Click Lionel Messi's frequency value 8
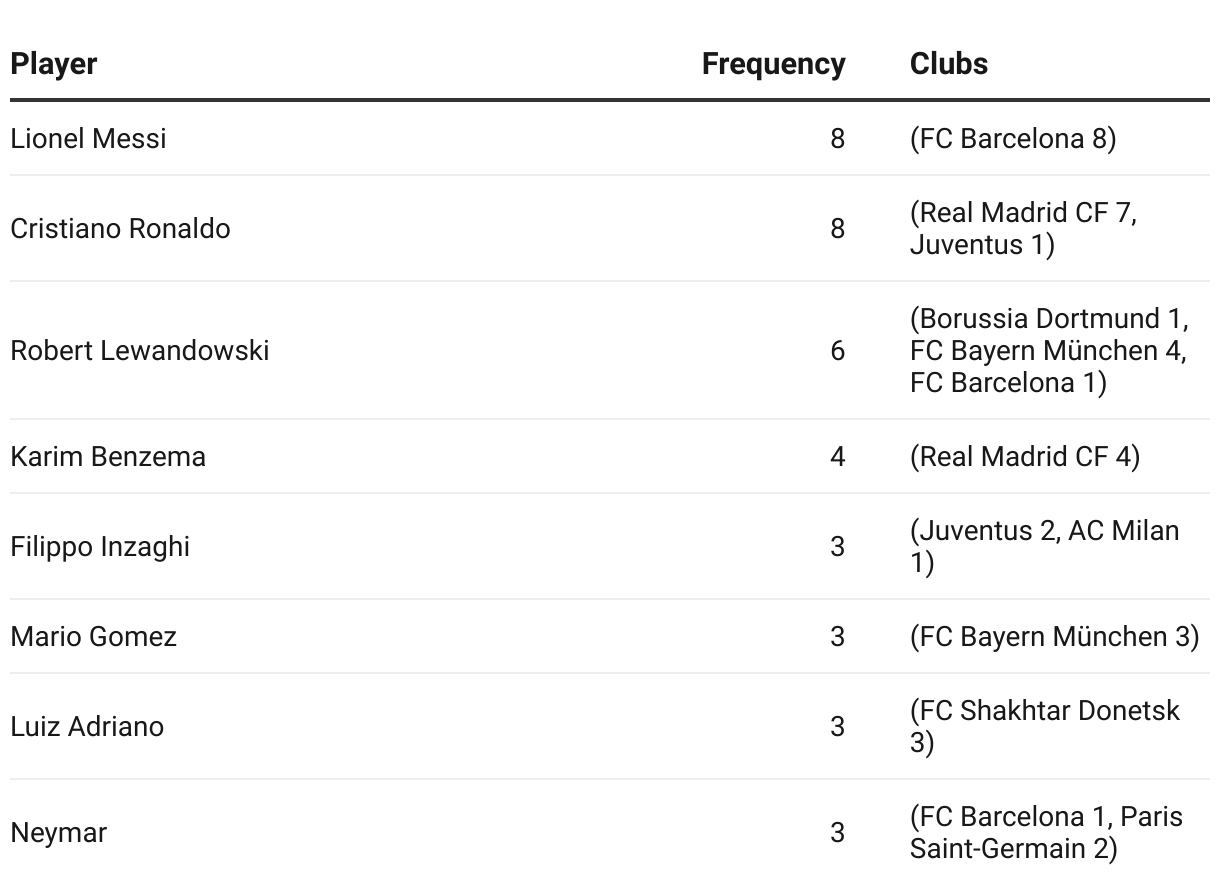The width and height of the screenshot is (1220, 894). [x=837, y=138]
